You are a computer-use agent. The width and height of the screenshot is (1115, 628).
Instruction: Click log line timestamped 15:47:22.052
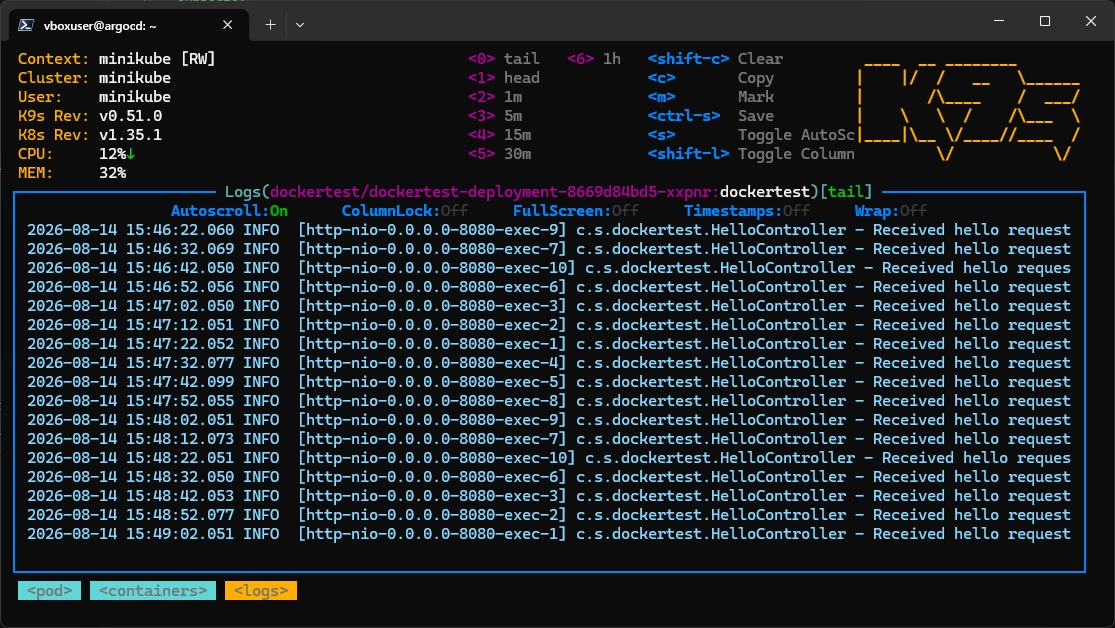coord(549,344)
